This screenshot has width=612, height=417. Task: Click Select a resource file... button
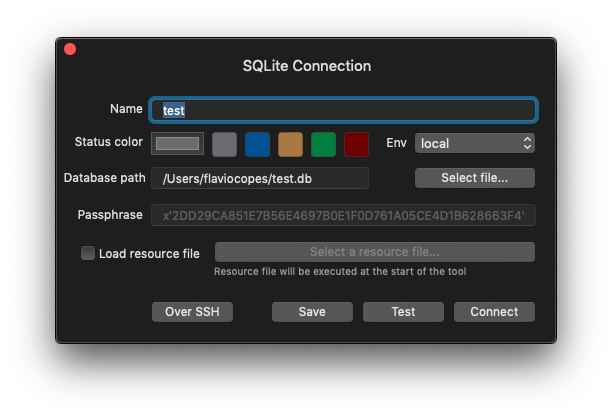click(x=374, y=252)
